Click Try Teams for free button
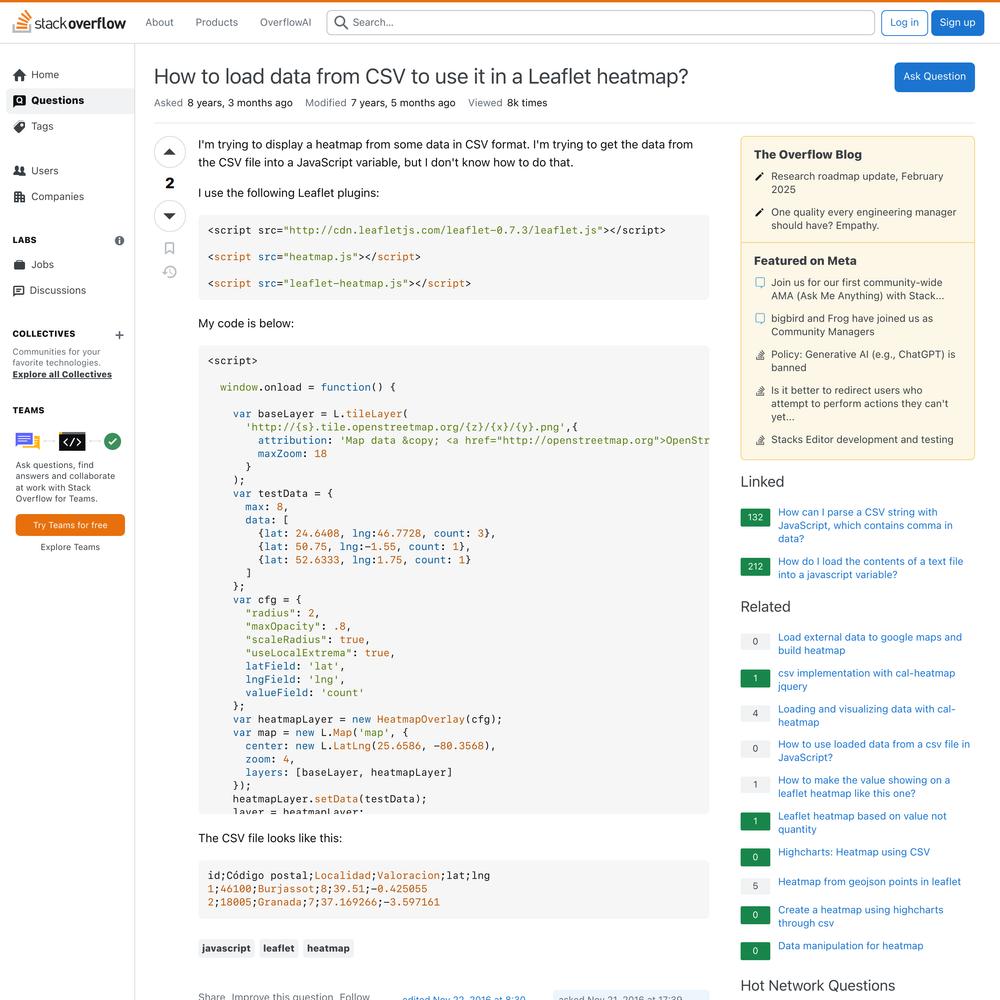1000x1000 pixels. pos(70,526)
